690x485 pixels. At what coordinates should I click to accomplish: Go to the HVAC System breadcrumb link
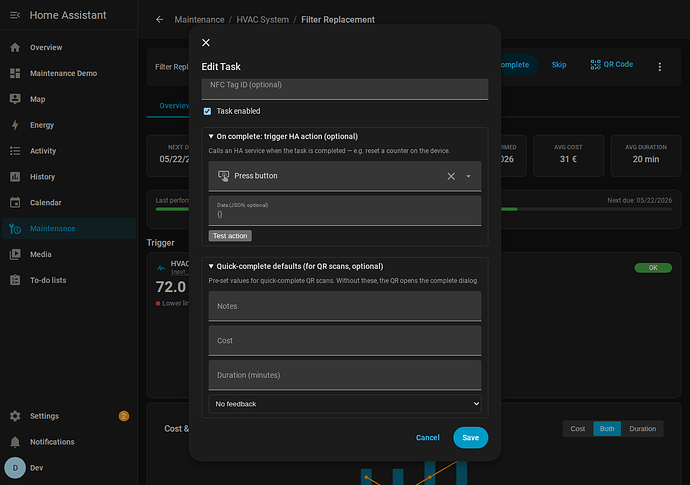click(263, 20)
